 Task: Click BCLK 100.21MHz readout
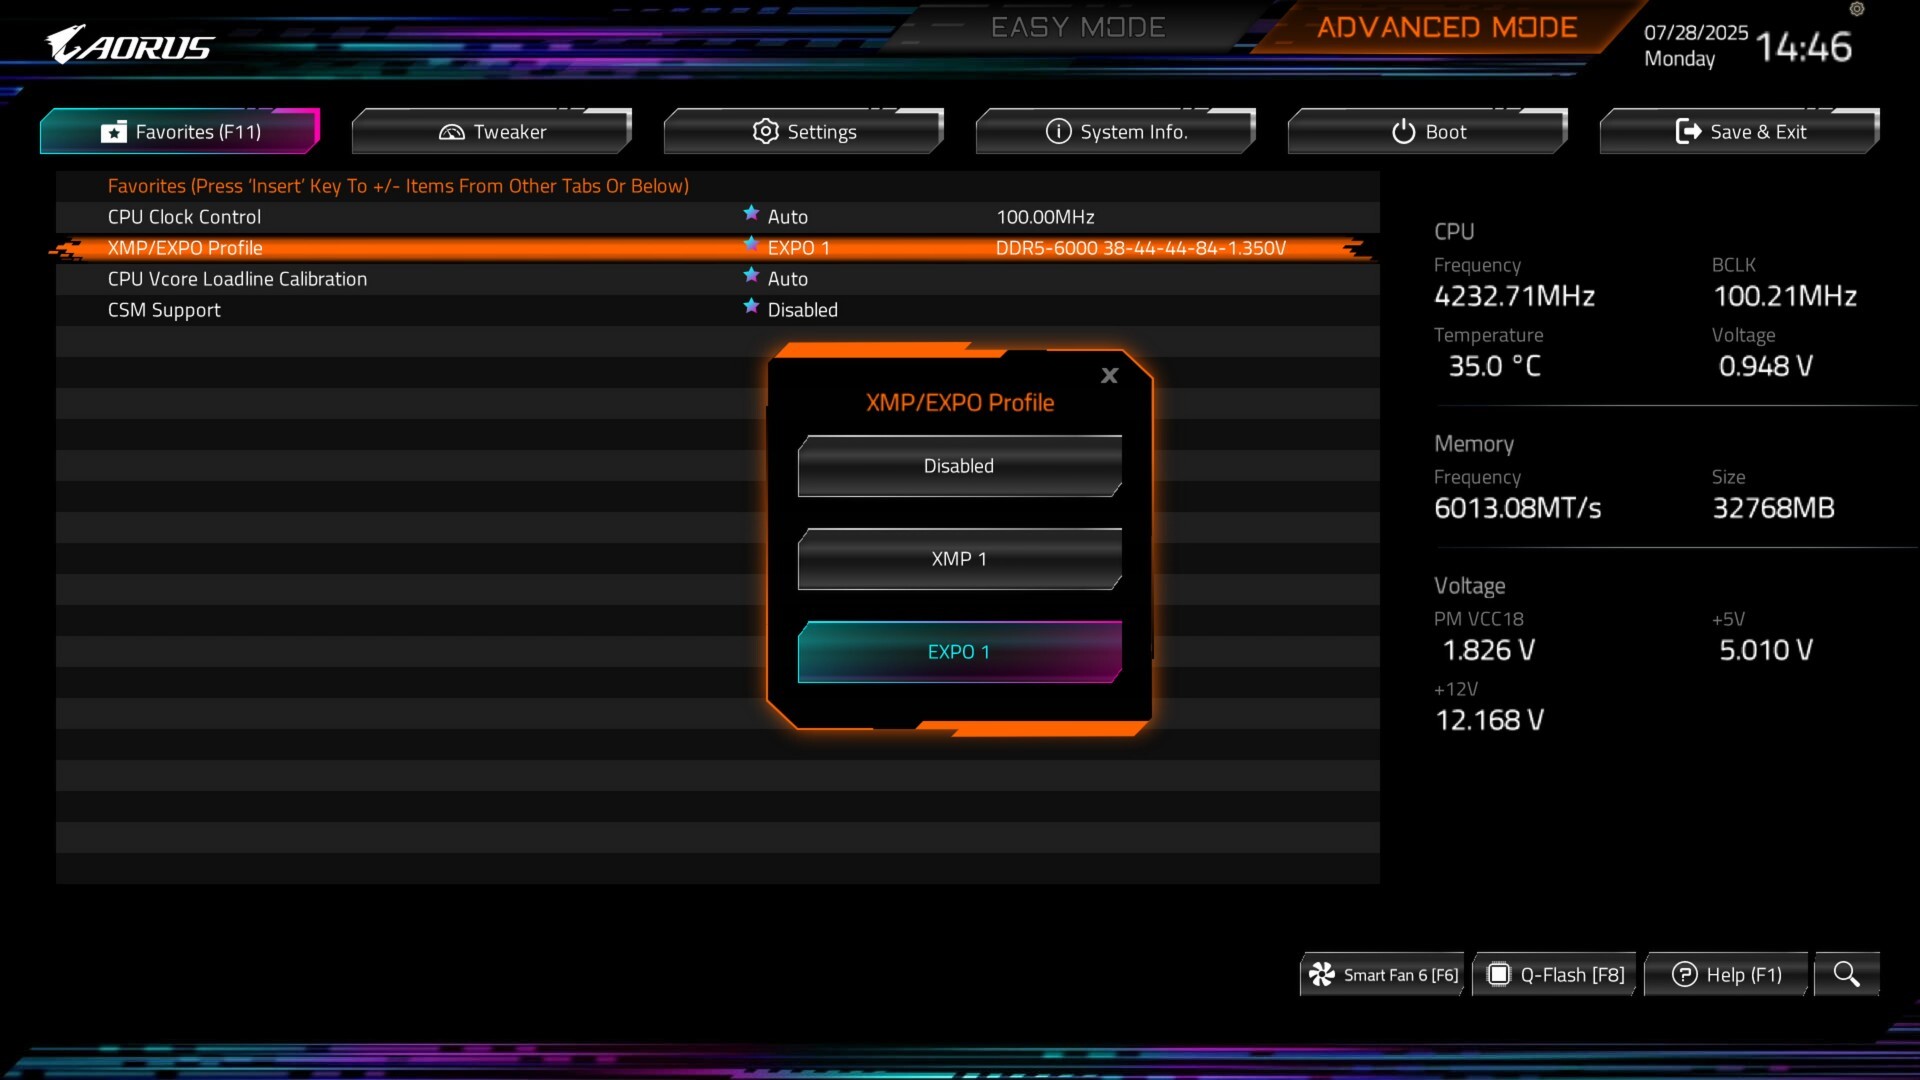click(1785, 296)
